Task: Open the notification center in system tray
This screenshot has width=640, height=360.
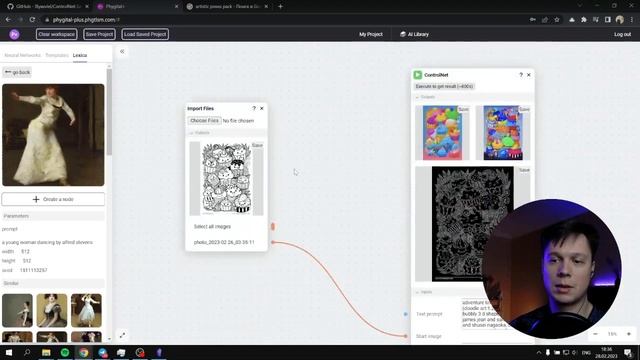Action: coord(628,353)
